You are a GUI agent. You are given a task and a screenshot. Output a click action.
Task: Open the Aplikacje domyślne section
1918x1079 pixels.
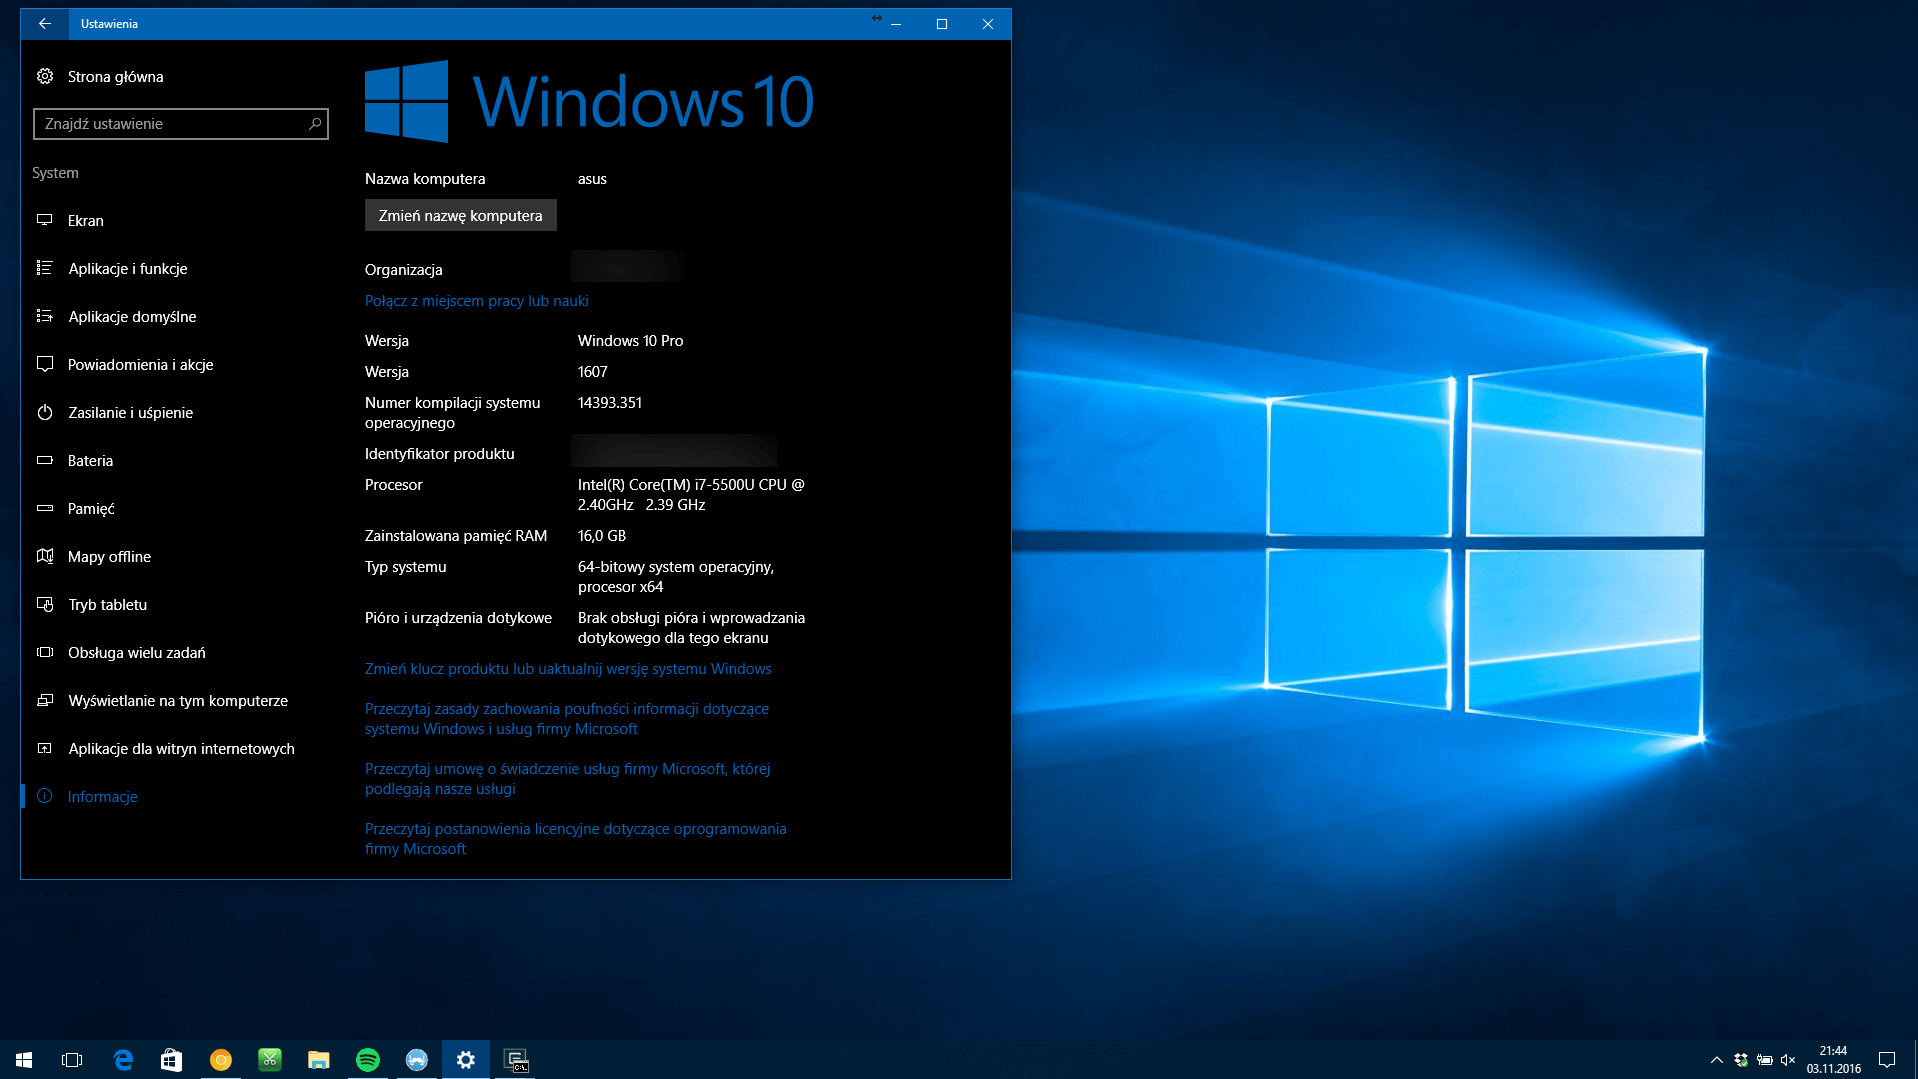tap(131, 316)
